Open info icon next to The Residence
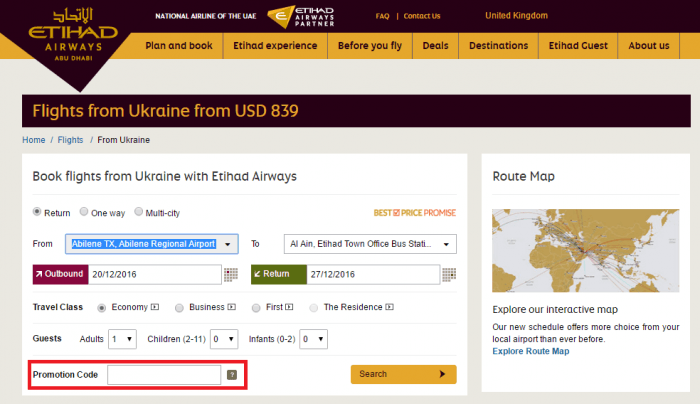This screenshot has height=404, width=700. point(390,307)
